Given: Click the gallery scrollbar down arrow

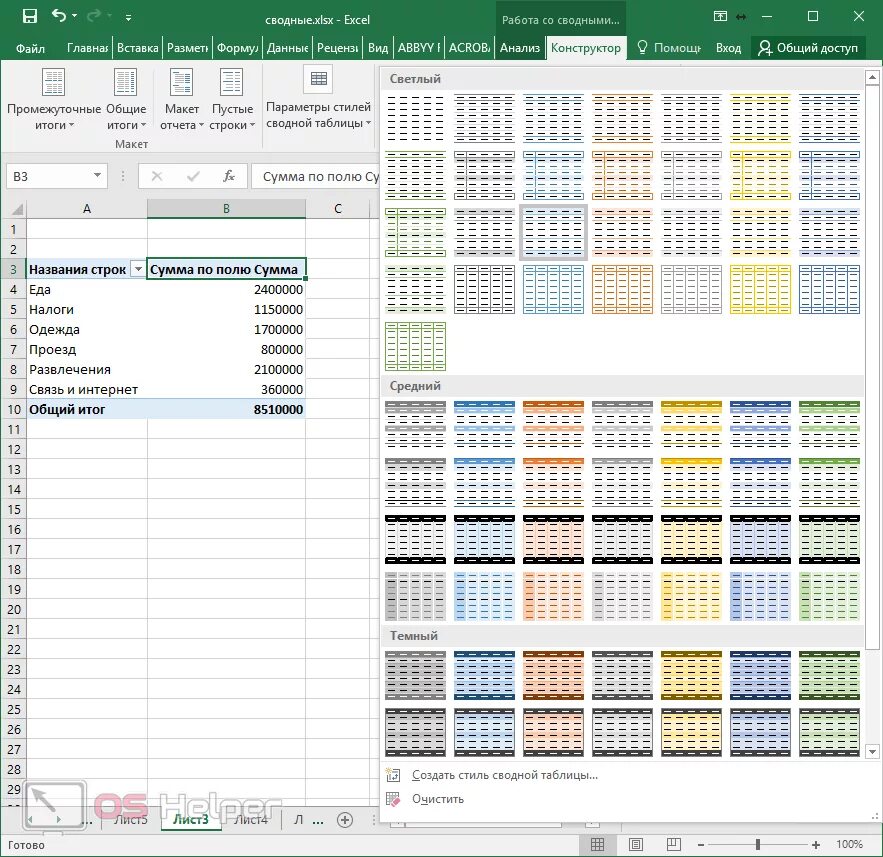Looking at the screenshot, I should (872, 751).
